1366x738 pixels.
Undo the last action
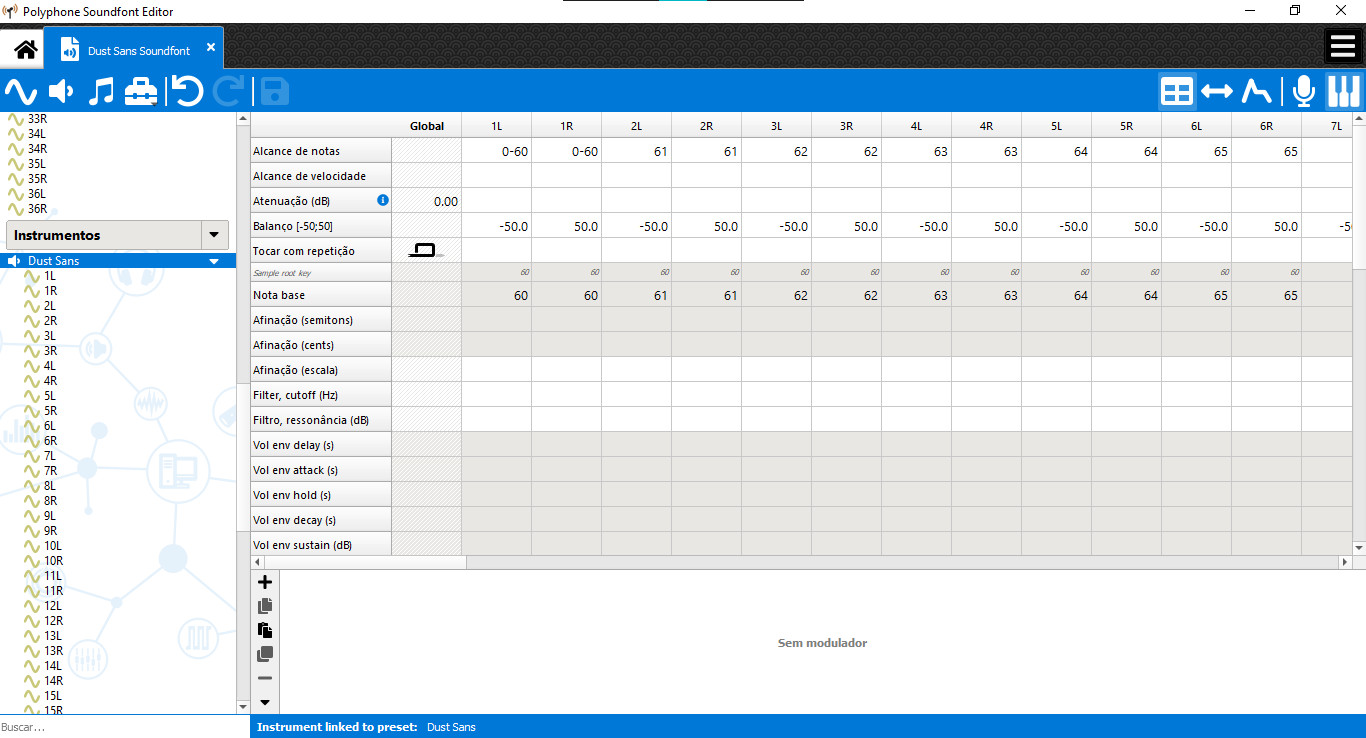[187, 92]
